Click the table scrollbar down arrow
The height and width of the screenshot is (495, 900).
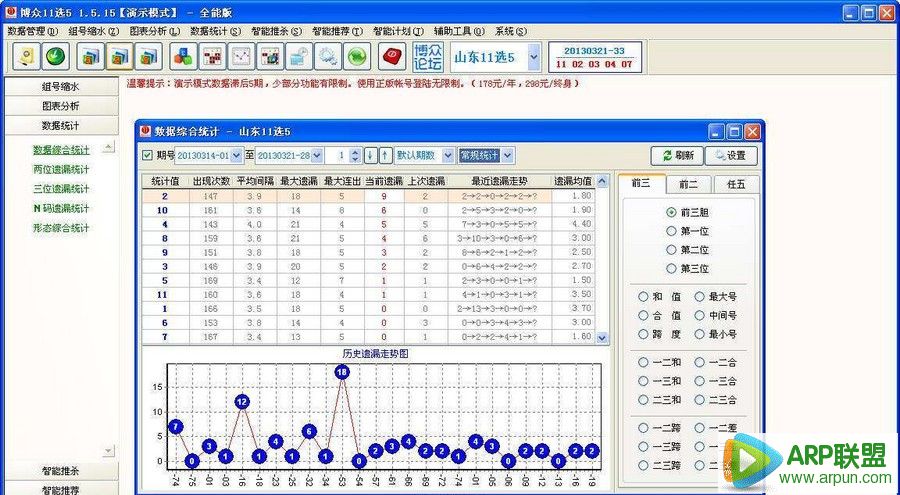(x=602, y=338)
